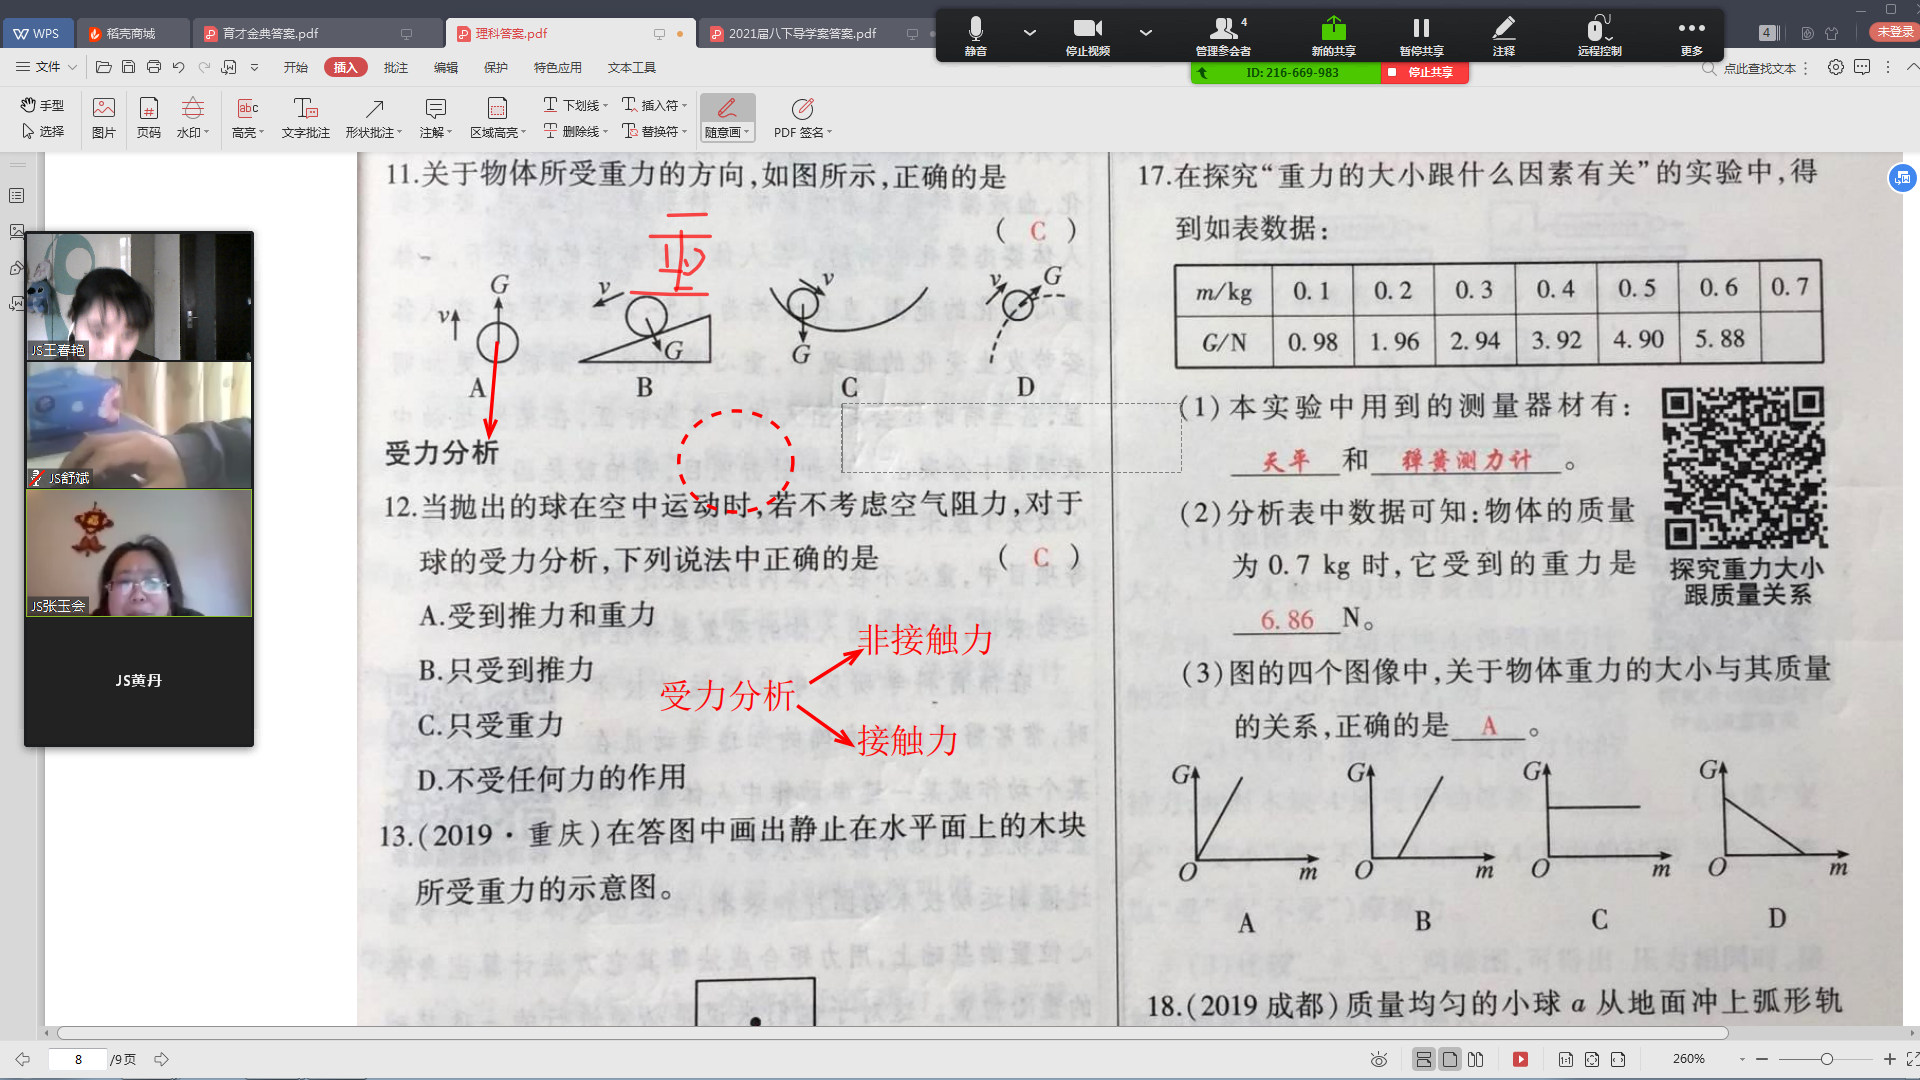Click the 停止共享 stop sharing button
Viewport: 1920px width, 1080px height.
coord(1425,72)
